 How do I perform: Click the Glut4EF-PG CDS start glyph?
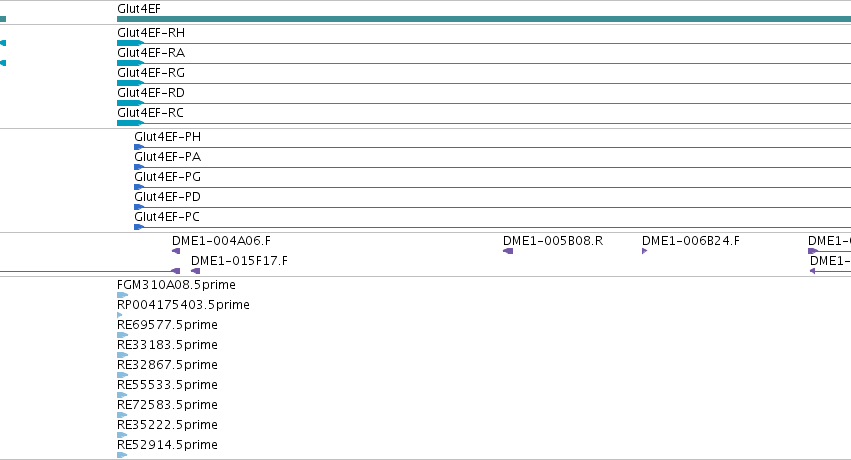[x=139, y=187]
